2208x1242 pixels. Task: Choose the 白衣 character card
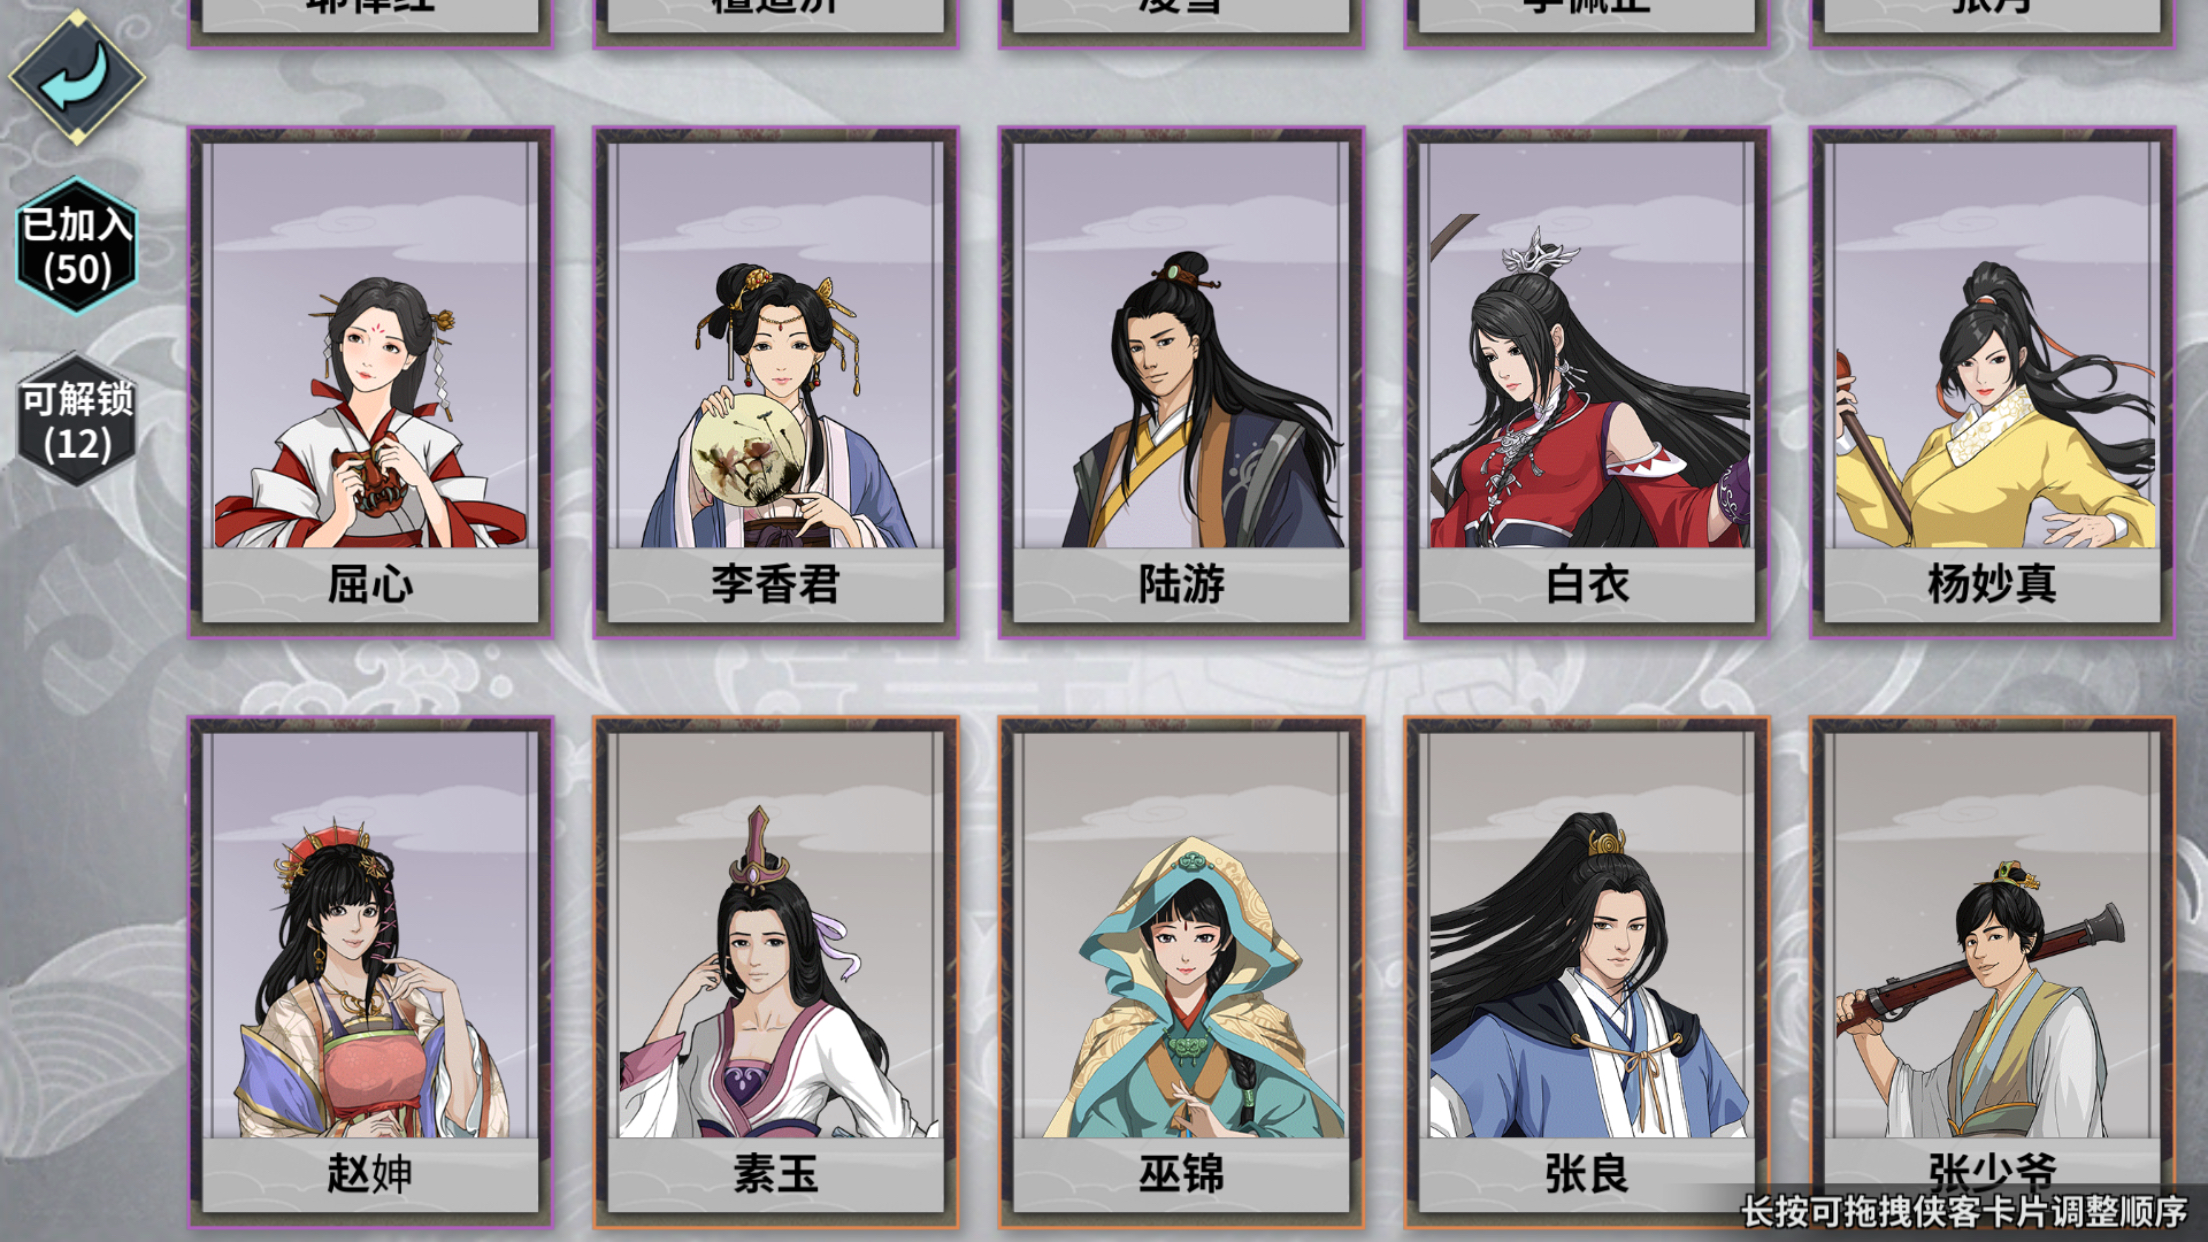point(1586,382)
